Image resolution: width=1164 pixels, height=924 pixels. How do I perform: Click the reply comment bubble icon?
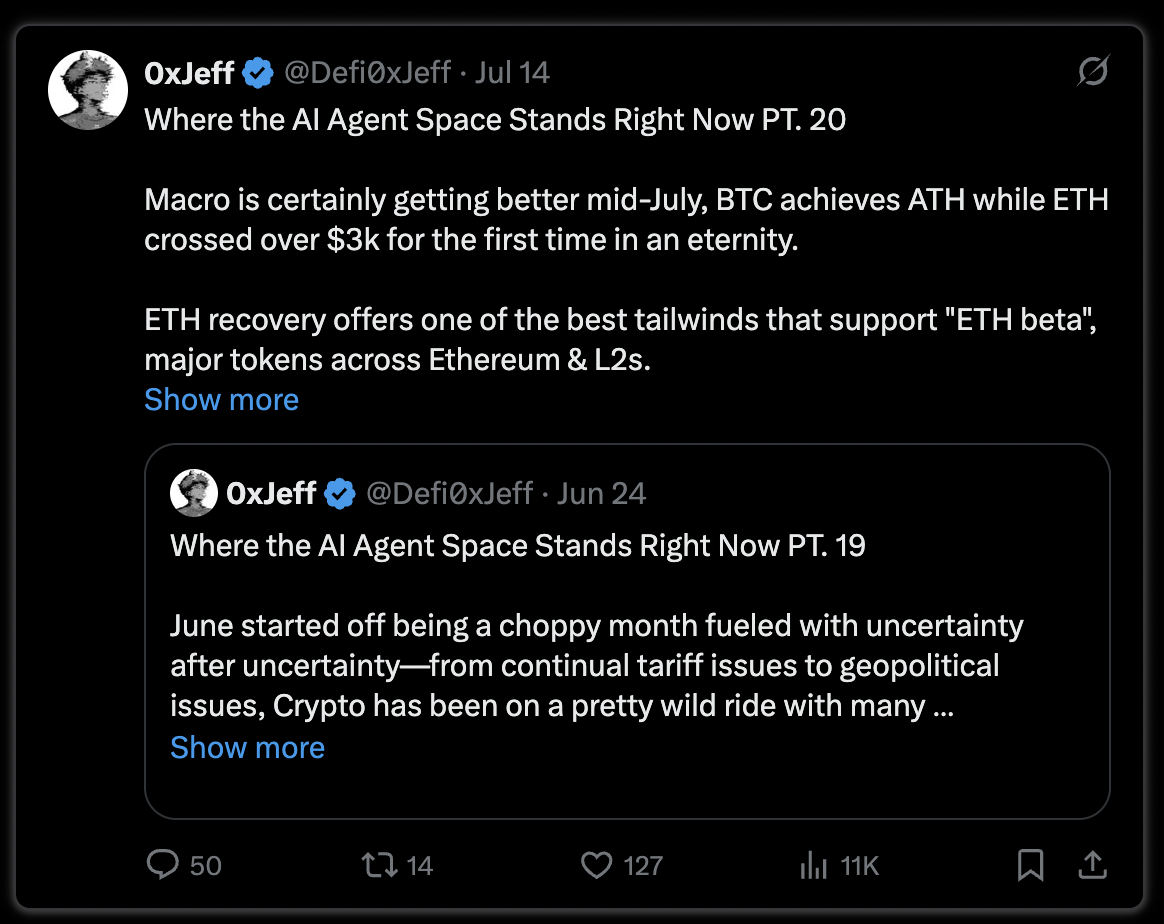pos(163,865)
